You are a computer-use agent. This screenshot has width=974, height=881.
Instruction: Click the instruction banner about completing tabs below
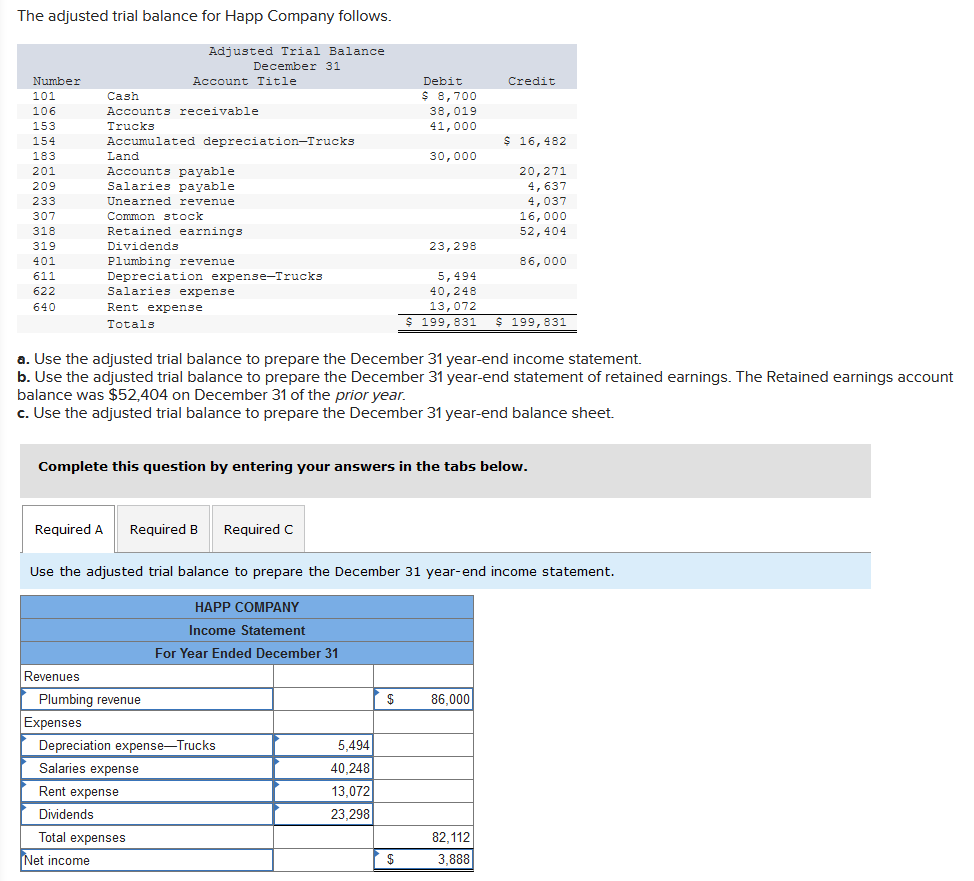(445, 470)
